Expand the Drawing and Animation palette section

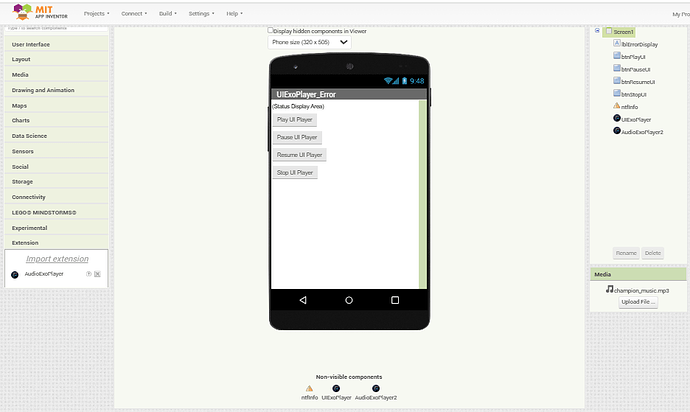click(x=56, y=90)
